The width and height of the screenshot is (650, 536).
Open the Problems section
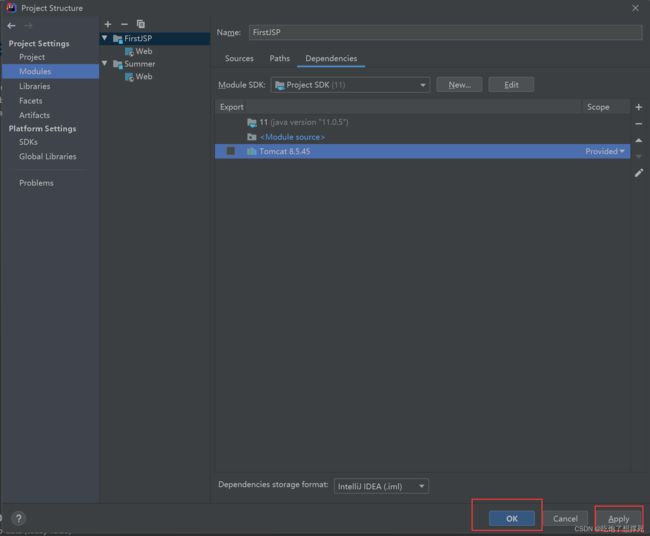[x=36, y=183]
